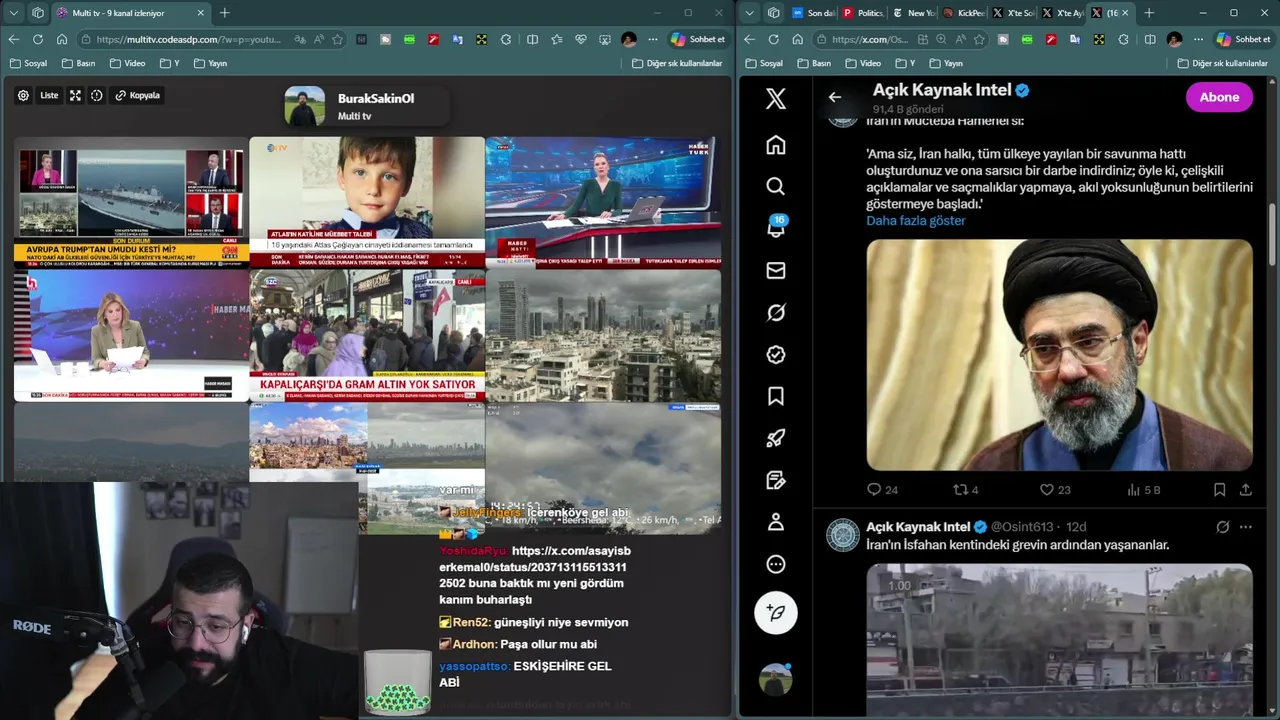This screenshot has width=1280, height=720.
Task: Switch to the New Yo... tab in right browser
Action: pos(913,13)
